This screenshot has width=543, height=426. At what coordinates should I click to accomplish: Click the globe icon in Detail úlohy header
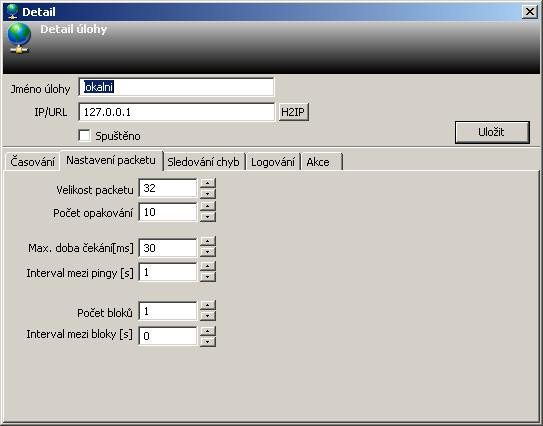pyautogui.click(x=19, y=38)
